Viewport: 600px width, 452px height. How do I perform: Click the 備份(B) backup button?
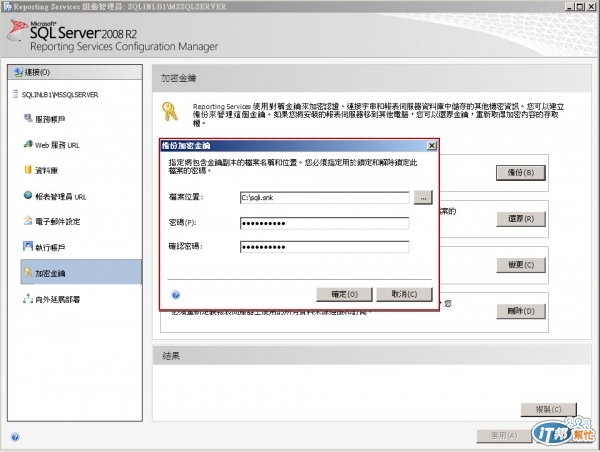pos(521,173)
